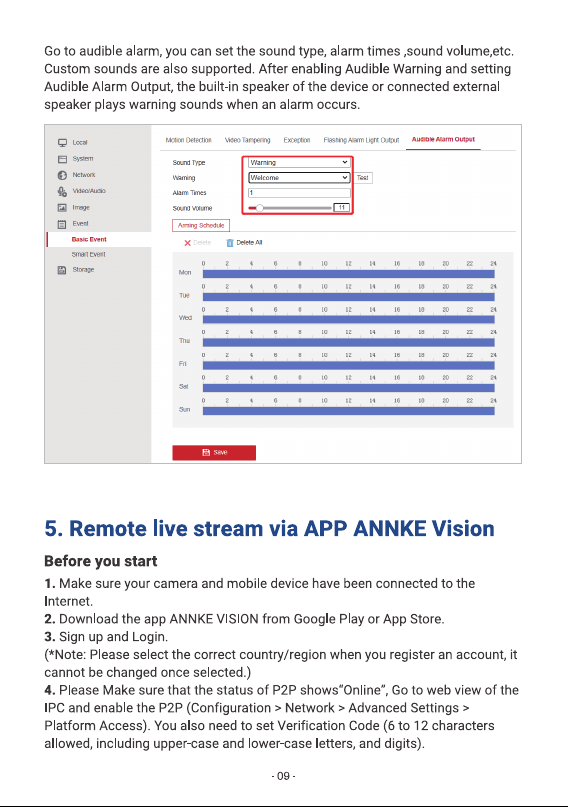Expand the Sound Type dropdown
This screenshot has height=807, width=568.
299,162
